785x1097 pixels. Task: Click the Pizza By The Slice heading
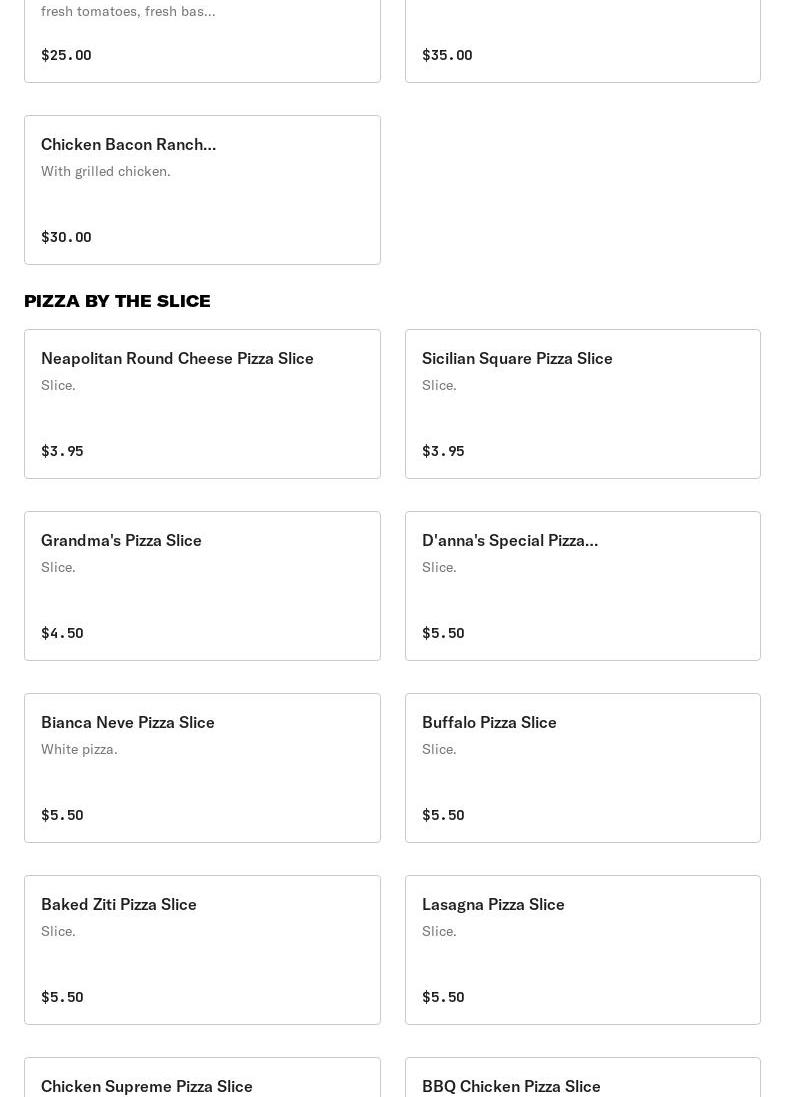click(x=117, y=301)
